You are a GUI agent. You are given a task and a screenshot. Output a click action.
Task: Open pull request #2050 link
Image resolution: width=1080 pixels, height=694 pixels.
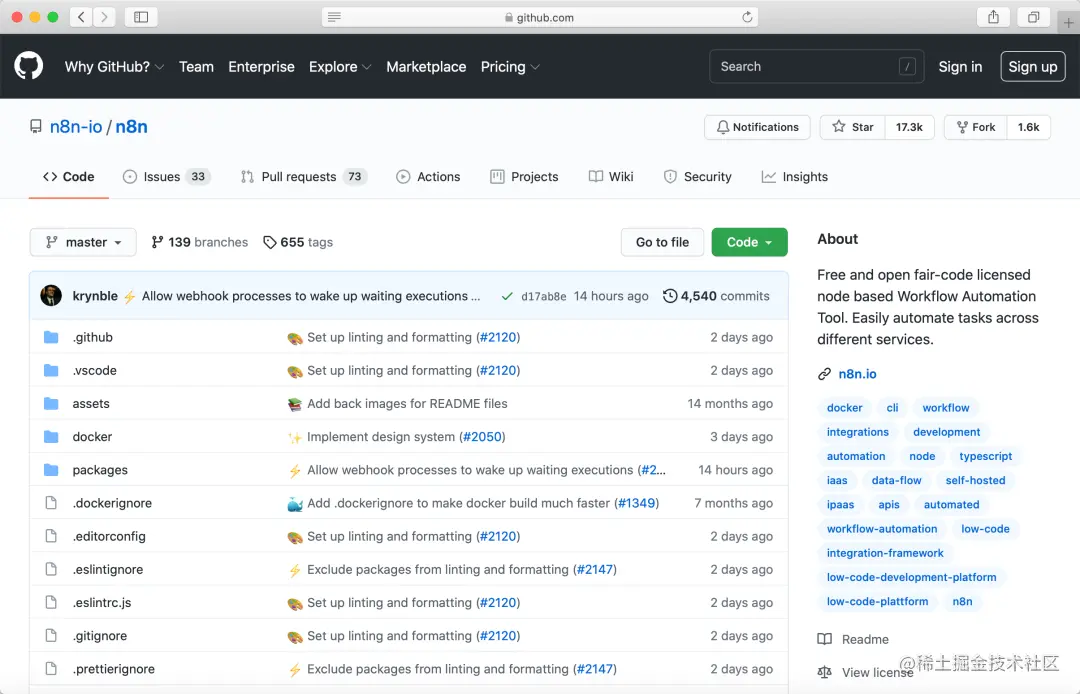482,437
